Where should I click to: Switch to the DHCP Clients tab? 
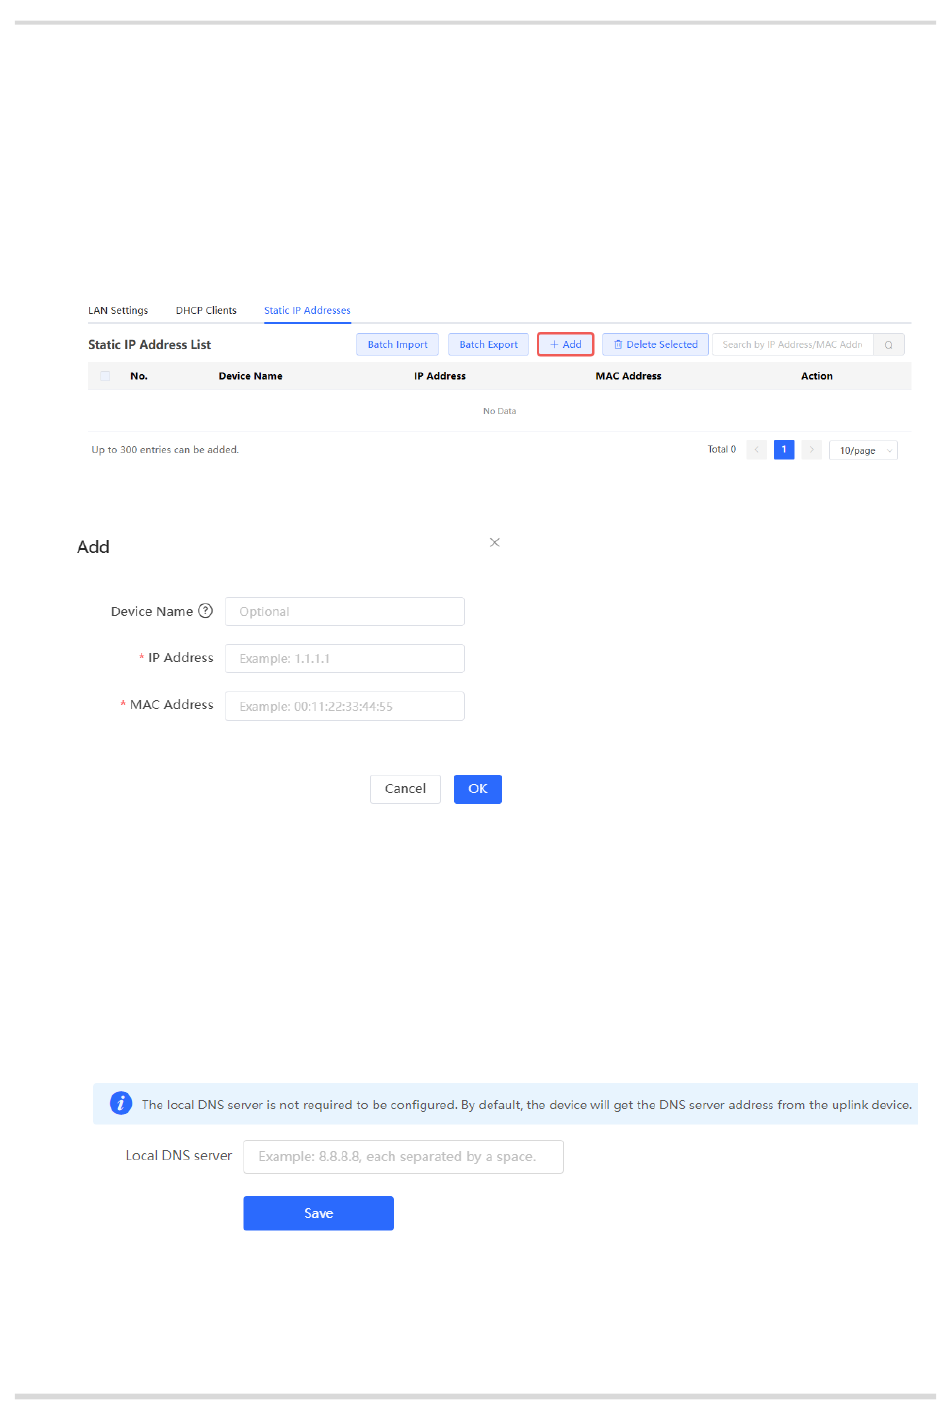[206, 310]
